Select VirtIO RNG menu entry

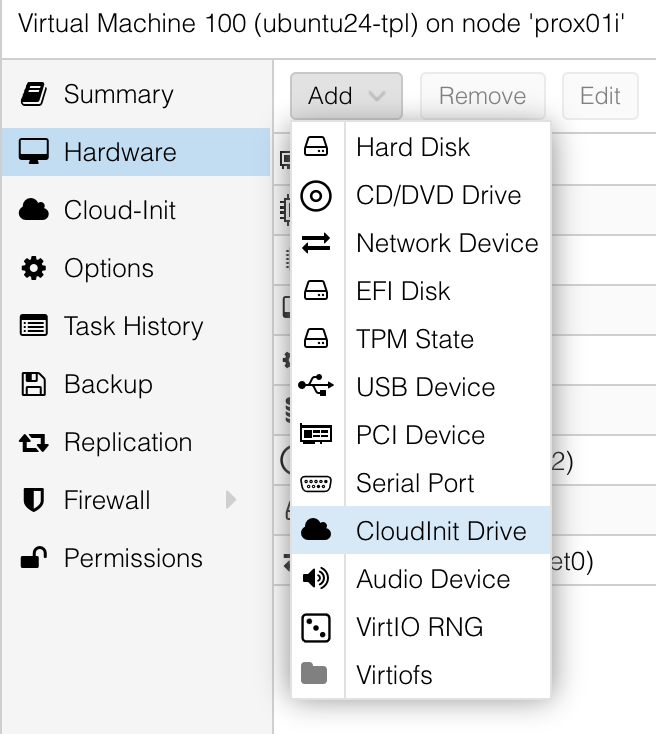coord(420,627)
